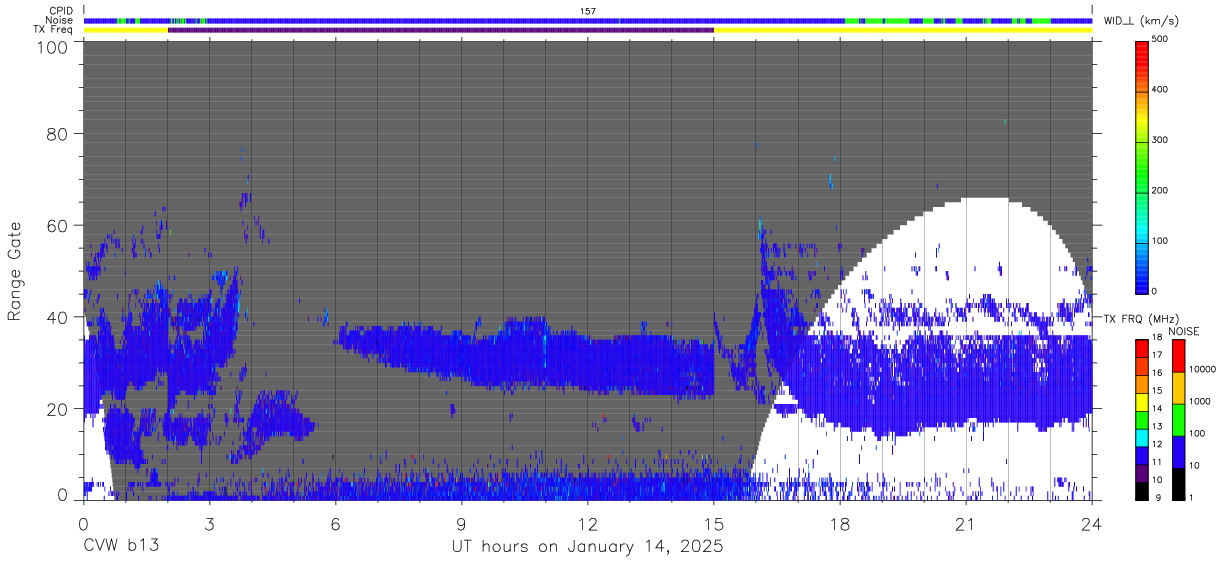Click the 200 tick on the width colorbar
Viewport: 1228px width, 567px height.
[x=1160, y=190]
